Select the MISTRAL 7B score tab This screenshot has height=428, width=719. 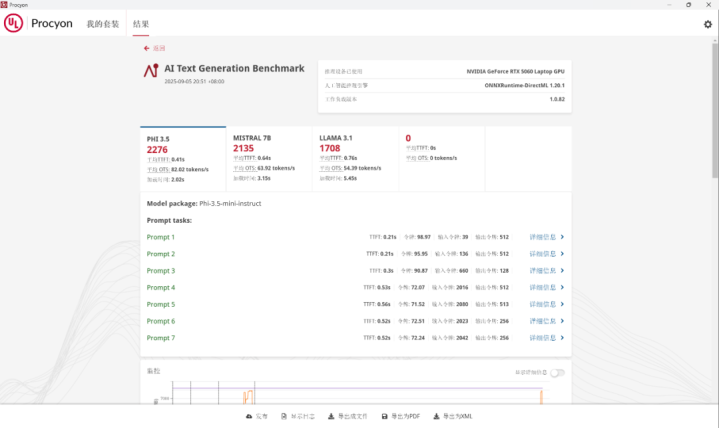click(269, 159)
